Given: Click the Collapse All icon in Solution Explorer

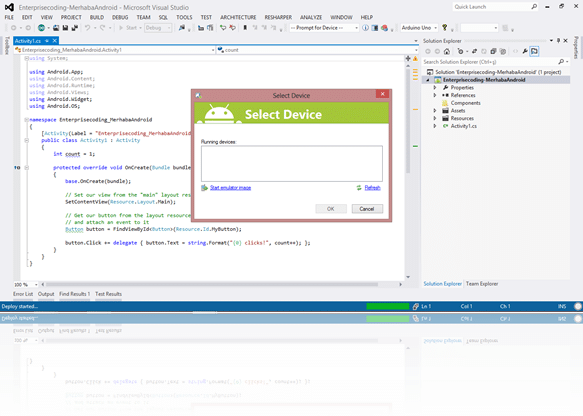Looking at the screenshot, I should [493, 51].
